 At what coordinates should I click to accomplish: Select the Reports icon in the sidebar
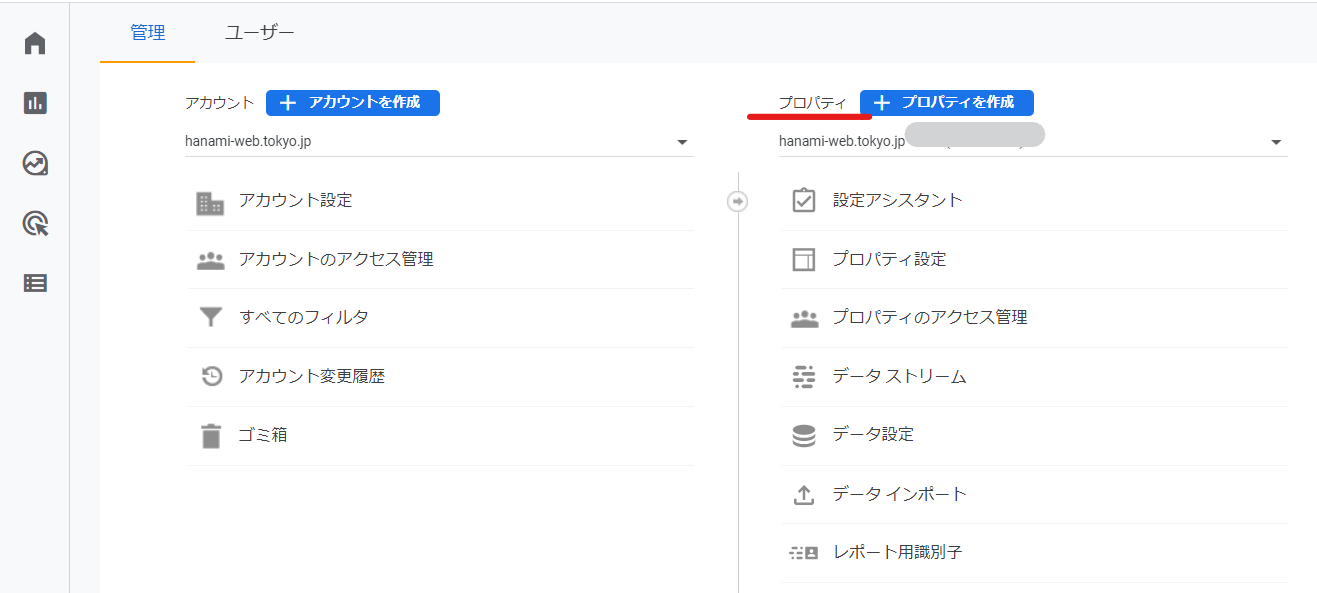tap(33, 102)
